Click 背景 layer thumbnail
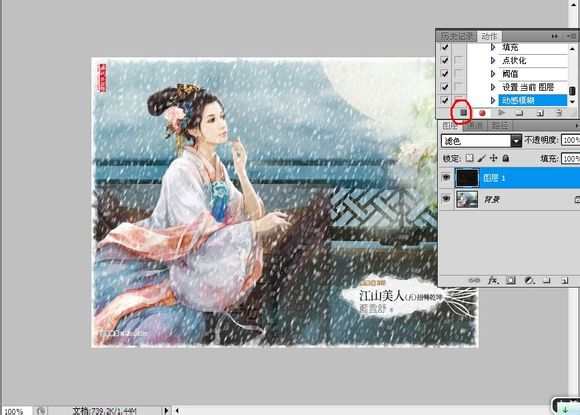The image size is (580, 415). 467,199
